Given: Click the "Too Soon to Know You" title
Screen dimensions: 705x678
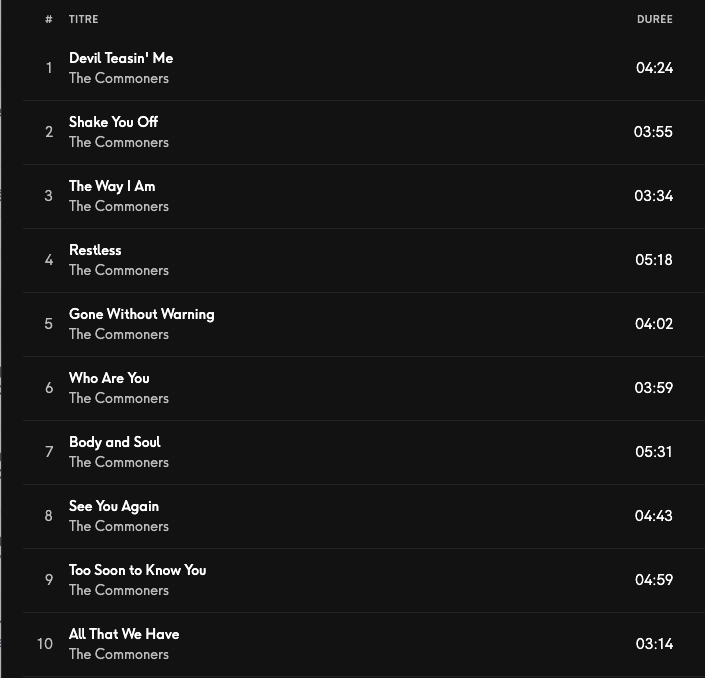Looking at the screenshot, I should [137, 570].
